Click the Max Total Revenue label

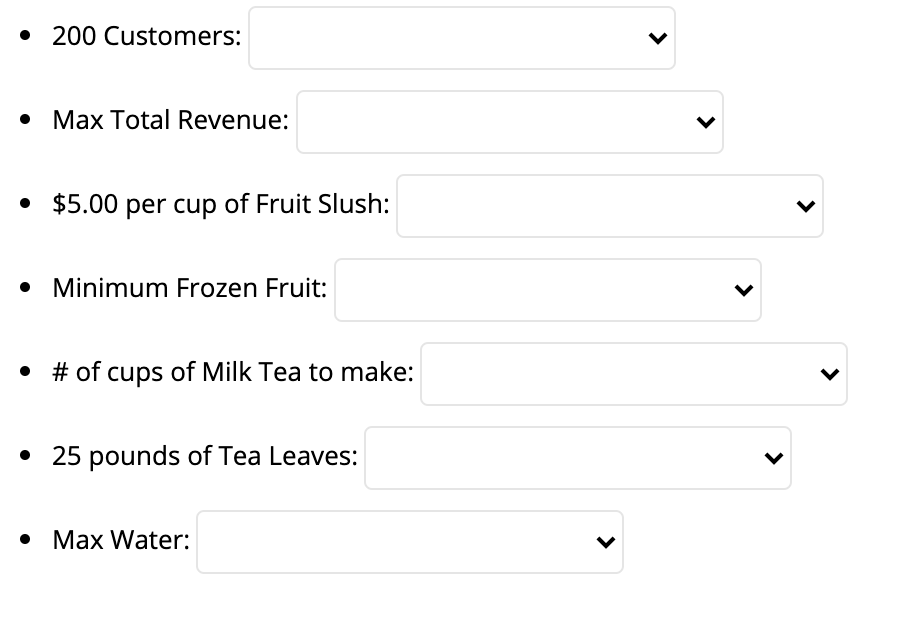[x=170, y=120]
